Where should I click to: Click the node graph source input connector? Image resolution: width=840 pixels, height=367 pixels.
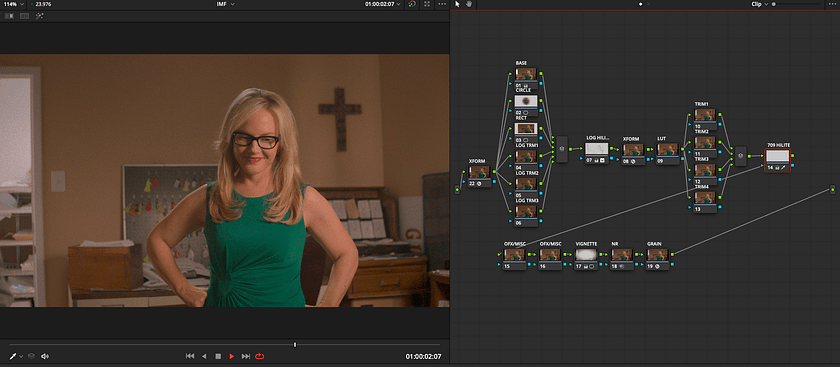[x=457, y=189]
